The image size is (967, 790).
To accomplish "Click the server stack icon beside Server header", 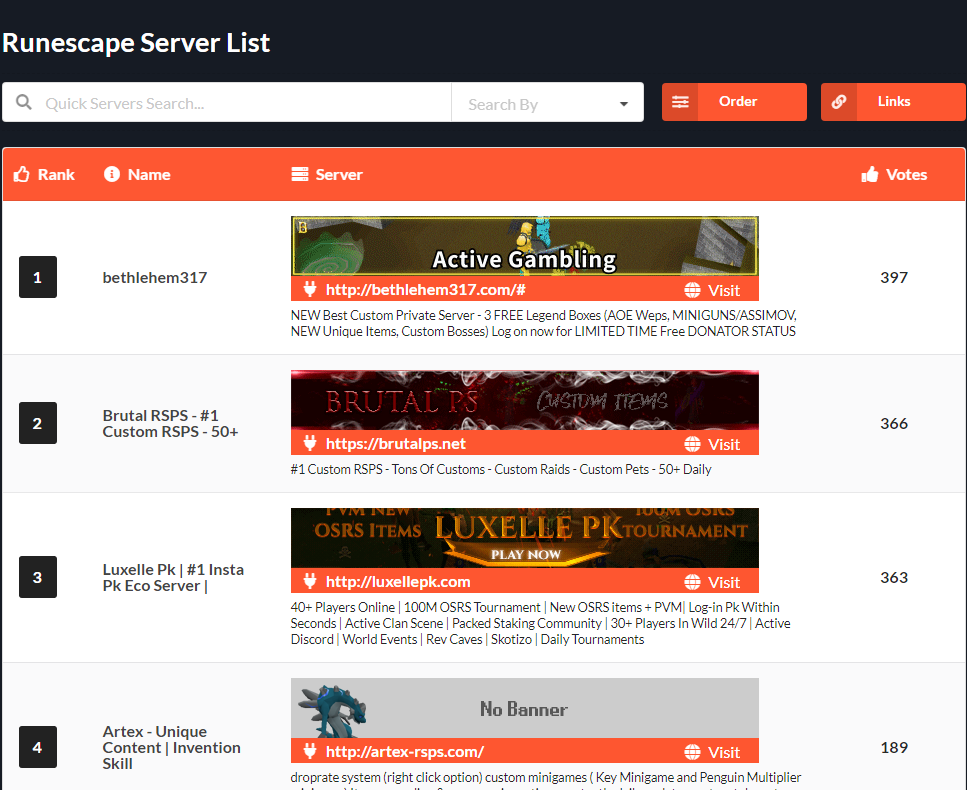I will pyautogui.click(x=300, y=175).
